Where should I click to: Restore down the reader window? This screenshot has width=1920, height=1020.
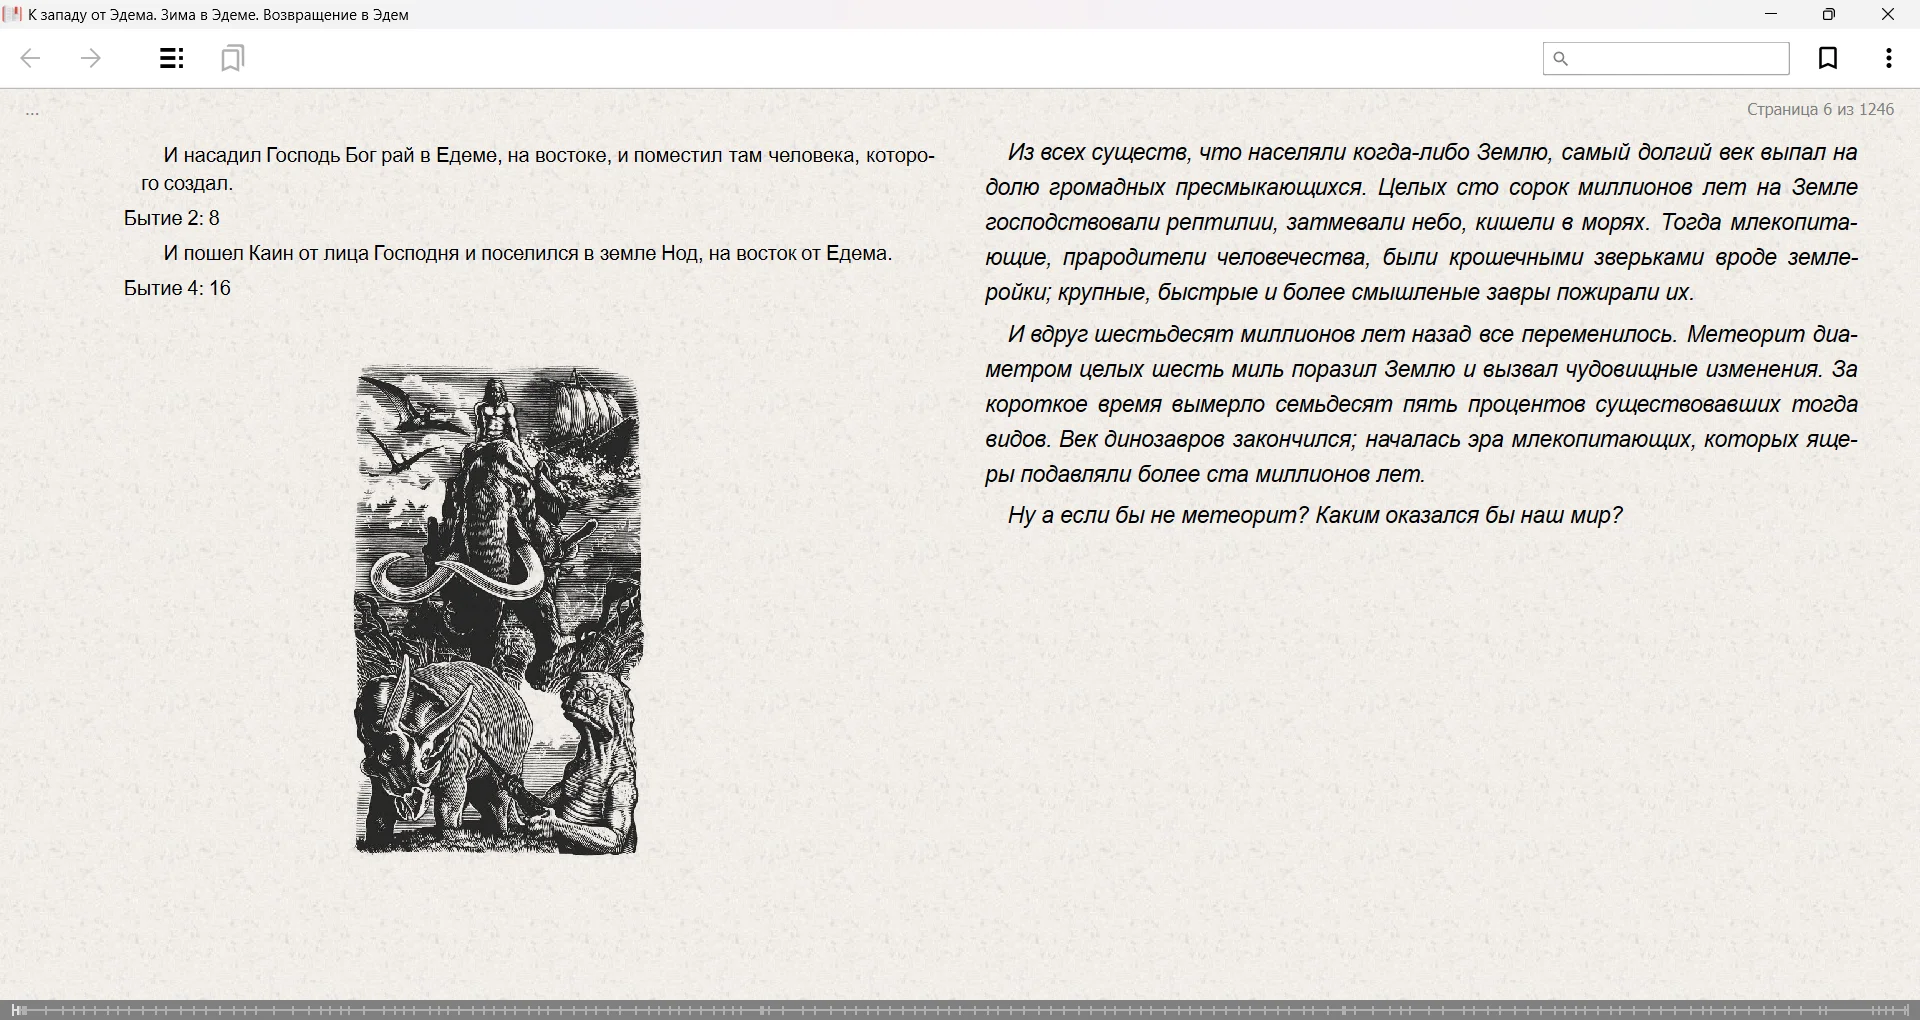coord(1829,14)
